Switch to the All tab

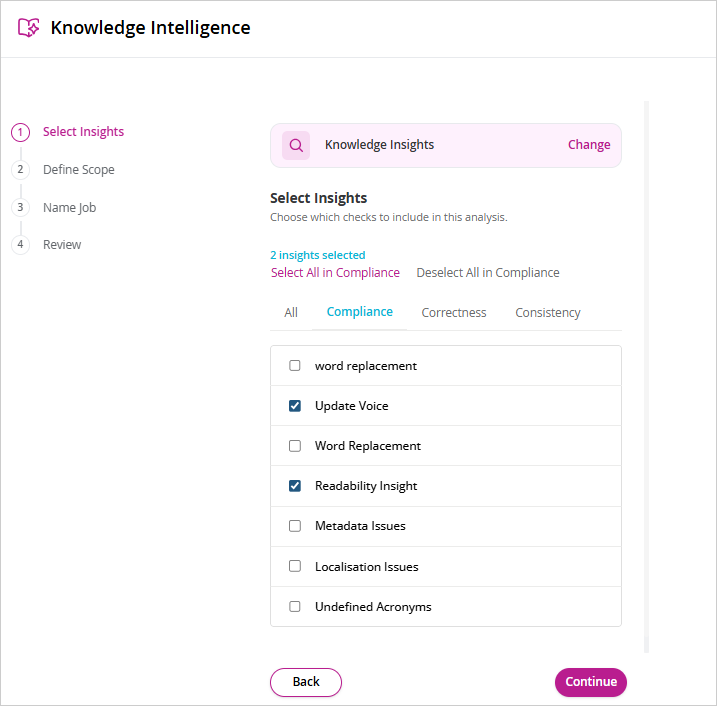click(x=291, y=313)
